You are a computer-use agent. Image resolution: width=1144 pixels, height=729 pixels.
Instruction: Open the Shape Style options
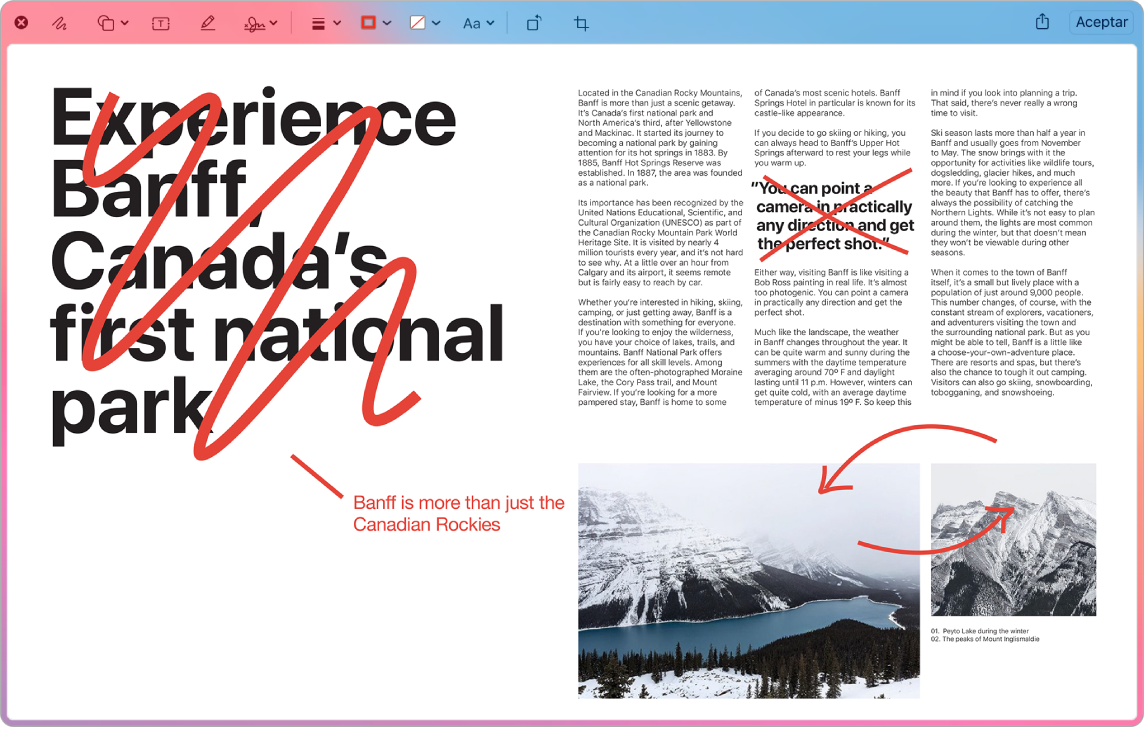tap(316, 22)
